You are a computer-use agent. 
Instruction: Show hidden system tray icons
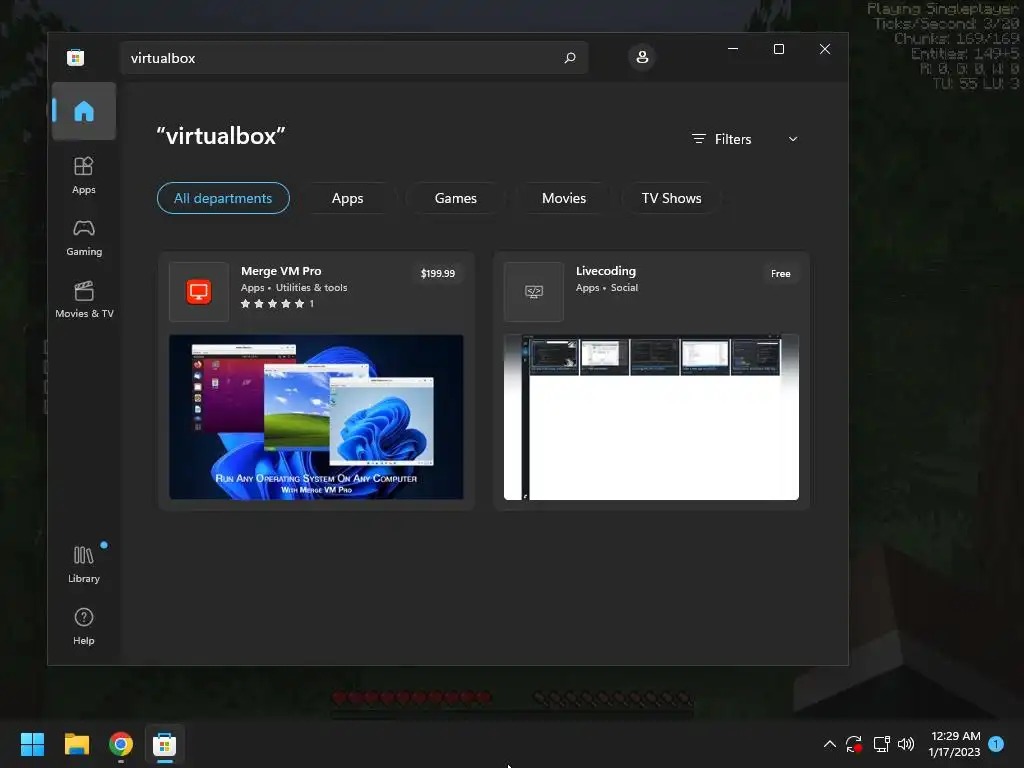(829, 744)
